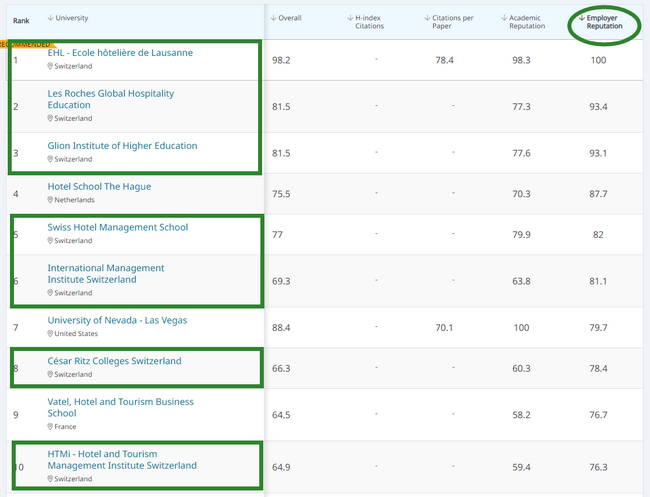
Task: Open EHL - Ecole hôtelière de Lausanne
Action: point(120,53)
